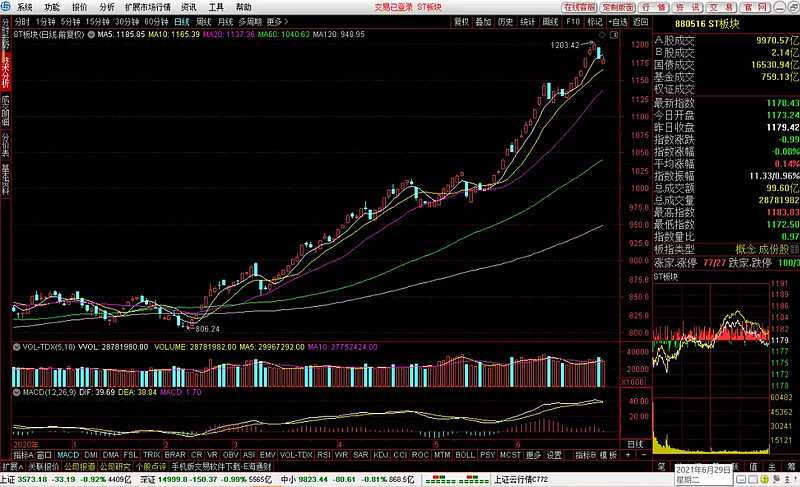The height and width of the screenshot is (487, 800).
Task: Open the 扩展市场行情 menu
Action: [x=148, y=7]
